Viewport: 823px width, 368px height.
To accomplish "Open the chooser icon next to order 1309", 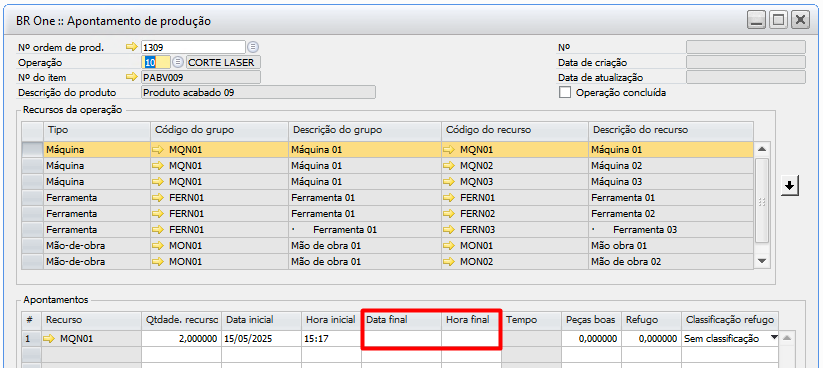I will [253, 47].
